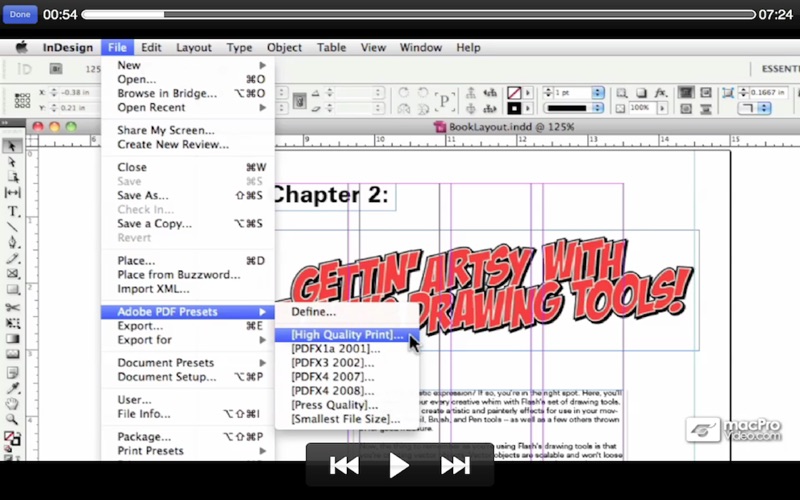The width and height of the screenshot is (800, 500).
Task: Click the Drop Shadow icon
Action: pos(641,93)
